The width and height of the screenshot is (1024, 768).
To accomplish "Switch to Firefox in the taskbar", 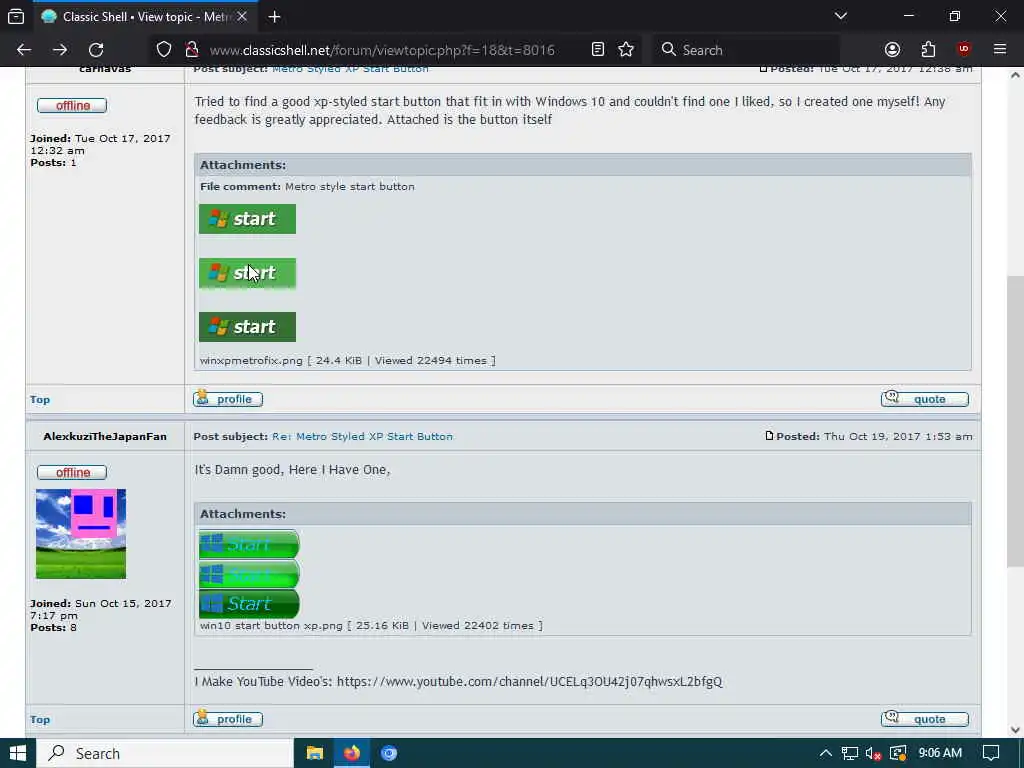I will point(352,754).
